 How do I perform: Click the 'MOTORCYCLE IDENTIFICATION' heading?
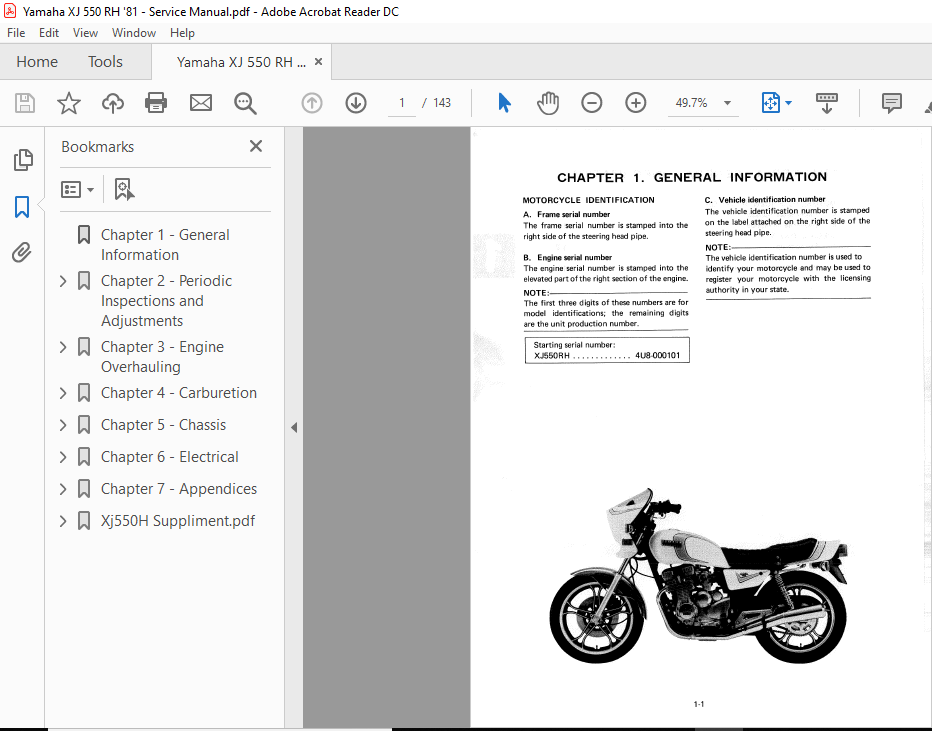pos(588,200)
